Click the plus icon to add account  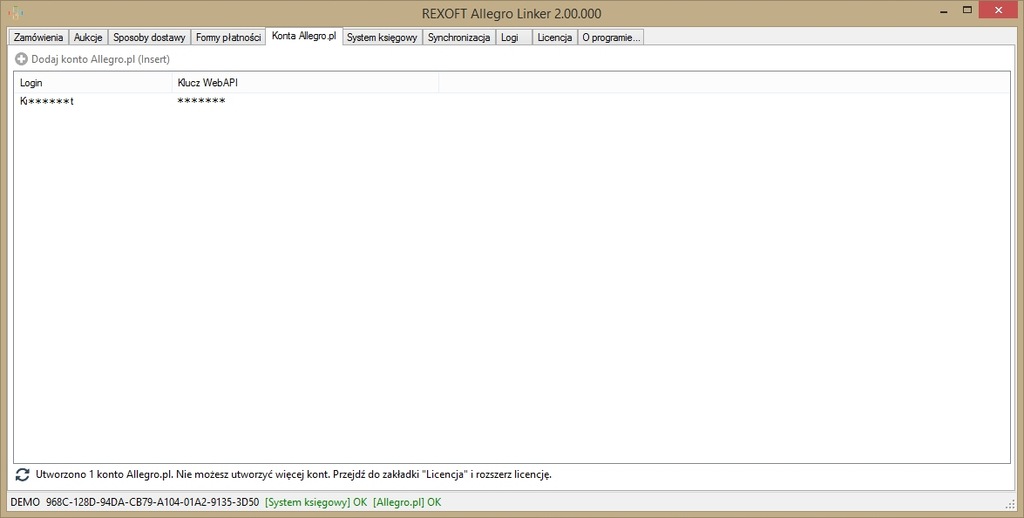pyautogui.click(x=22, y=59)
